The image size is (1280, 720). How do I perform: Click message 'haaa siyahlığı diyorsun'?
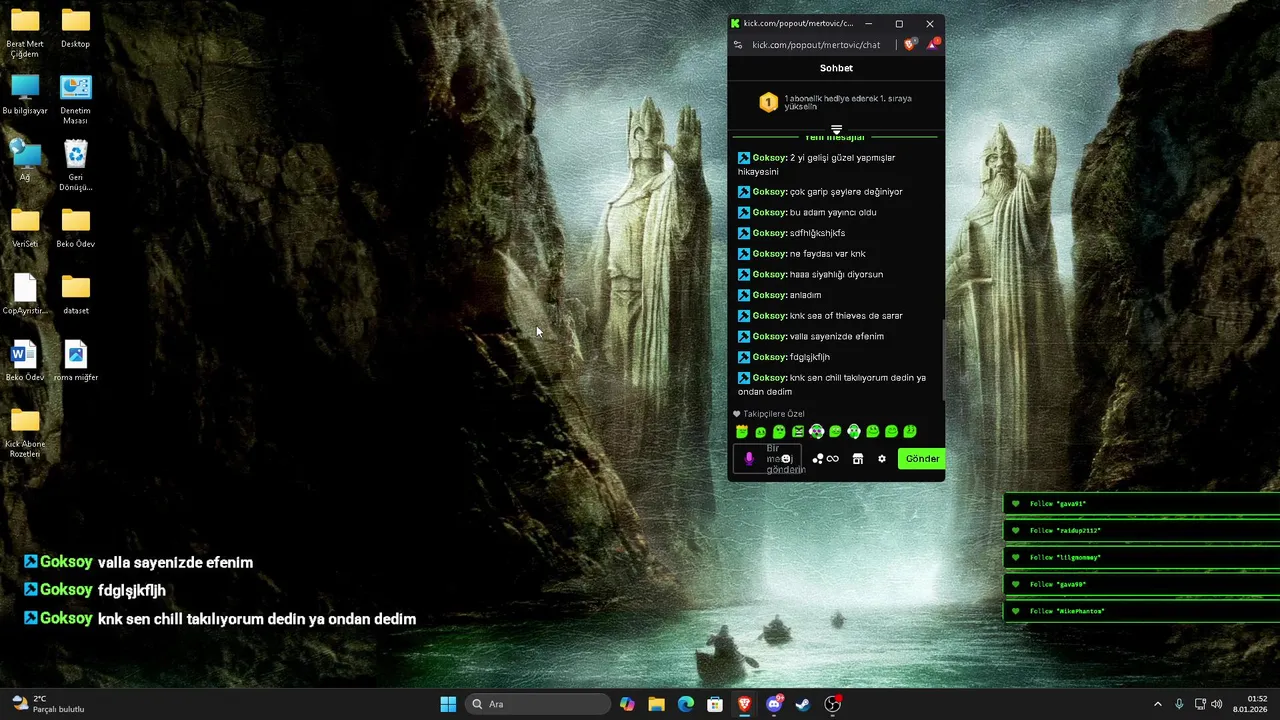coord(836,275)
